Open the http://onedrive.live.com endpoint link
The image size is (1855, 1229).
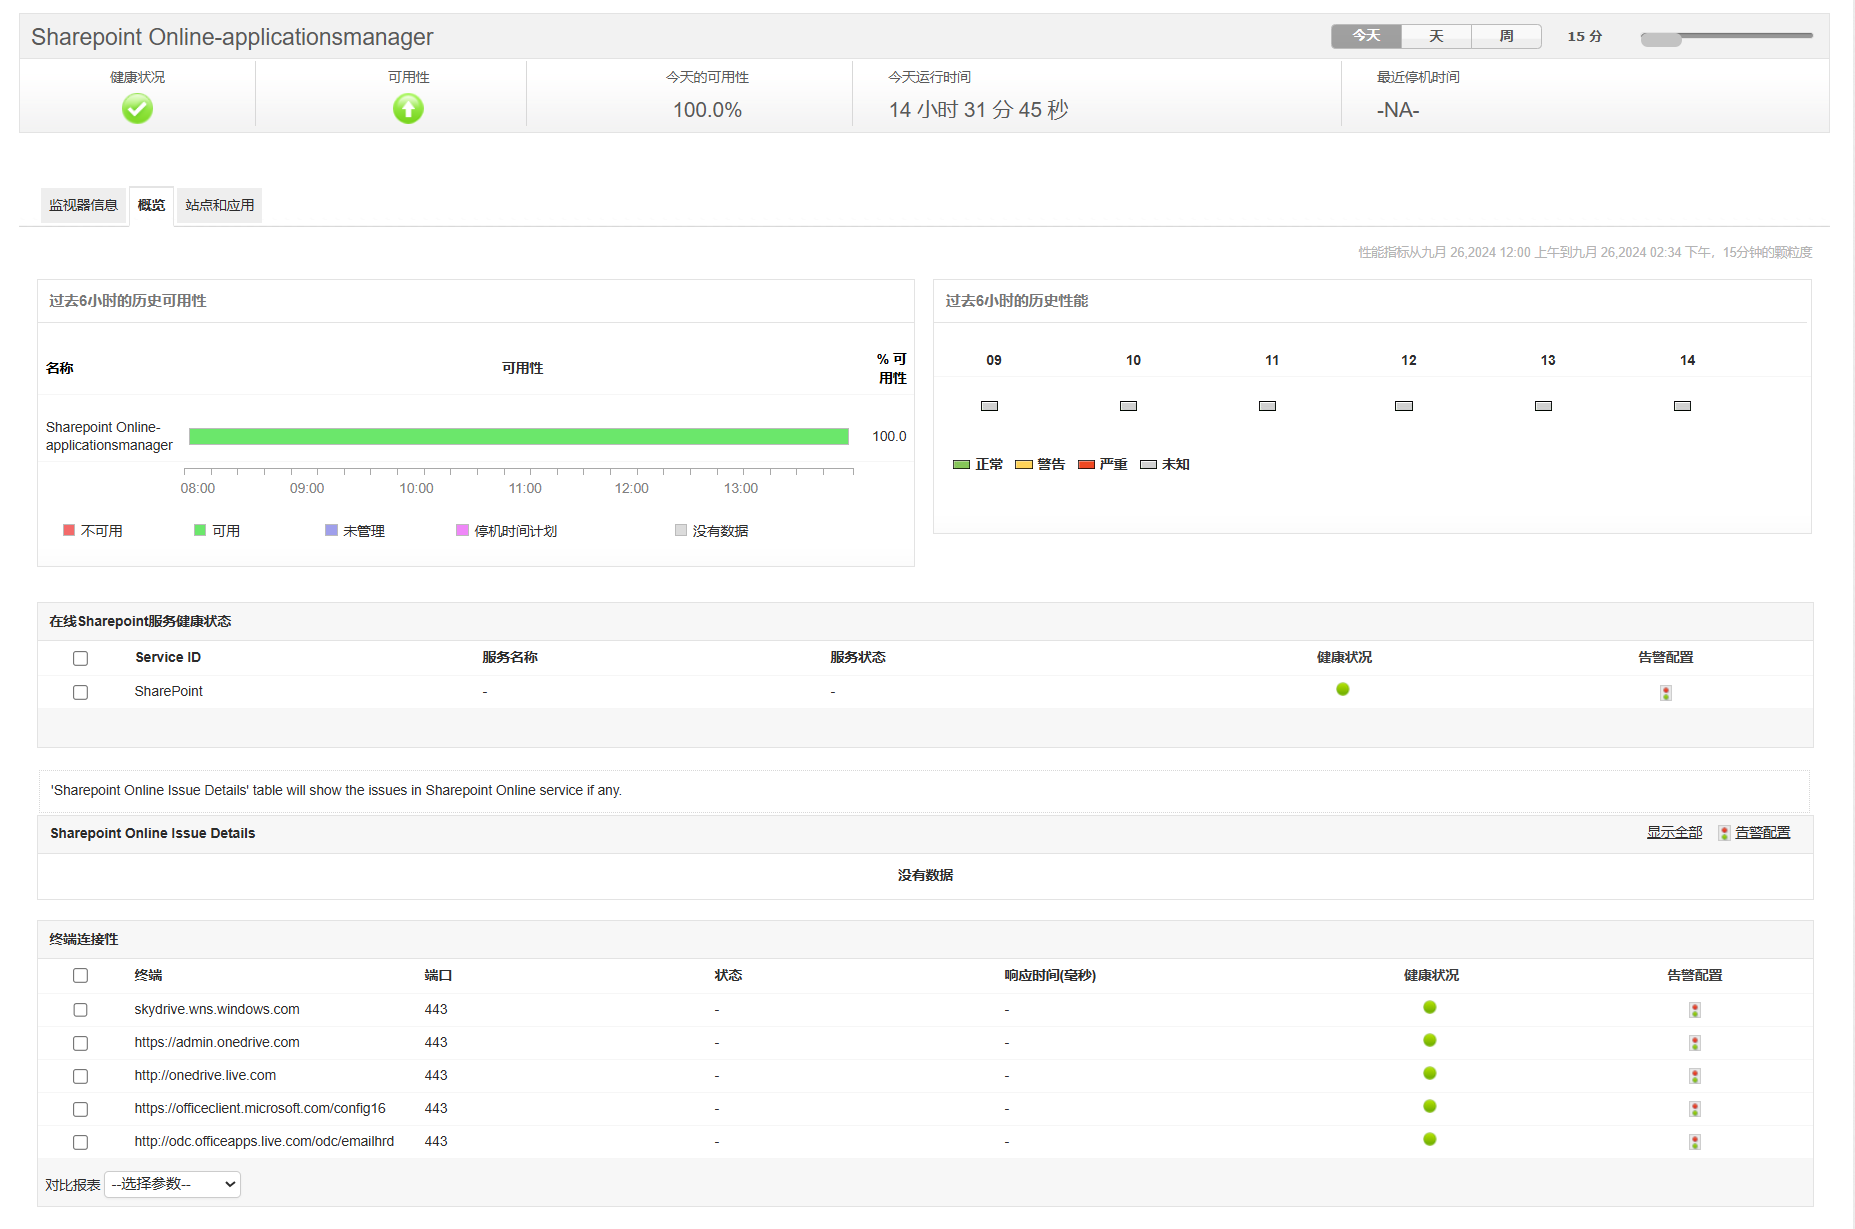point(205,1075)
